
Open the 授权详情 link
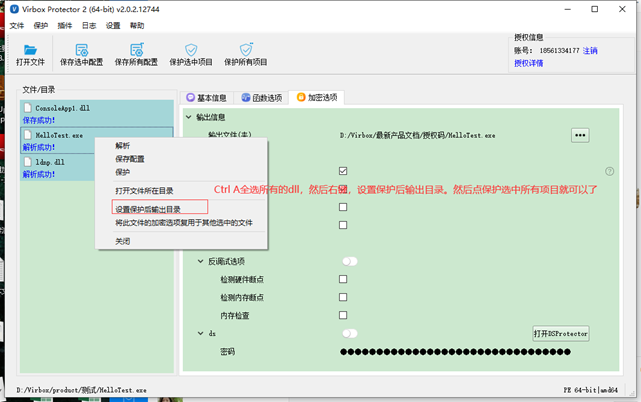pyautogui.click(x=529, y=63)
